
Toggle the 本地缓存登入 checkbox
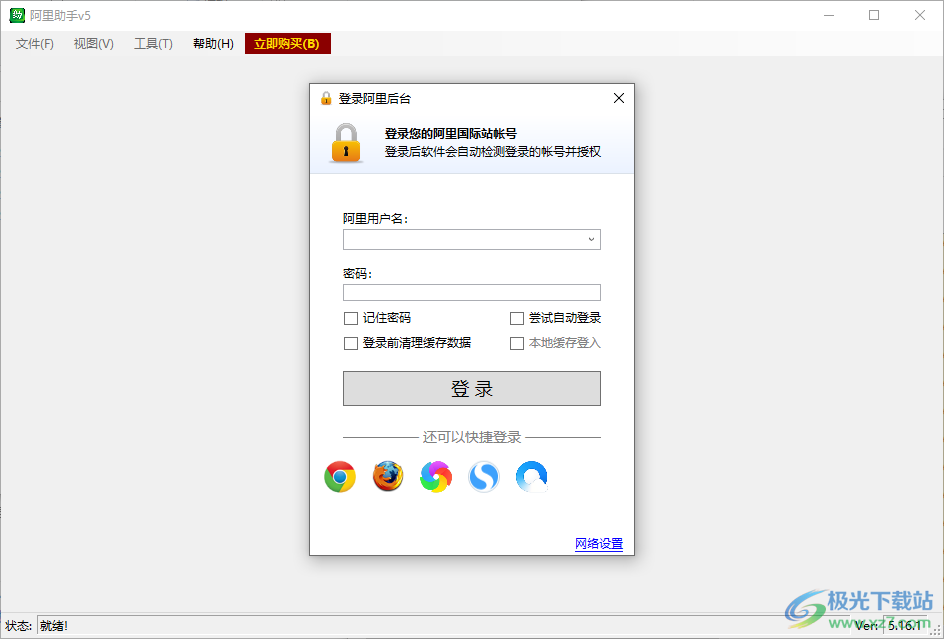(517, 343)
